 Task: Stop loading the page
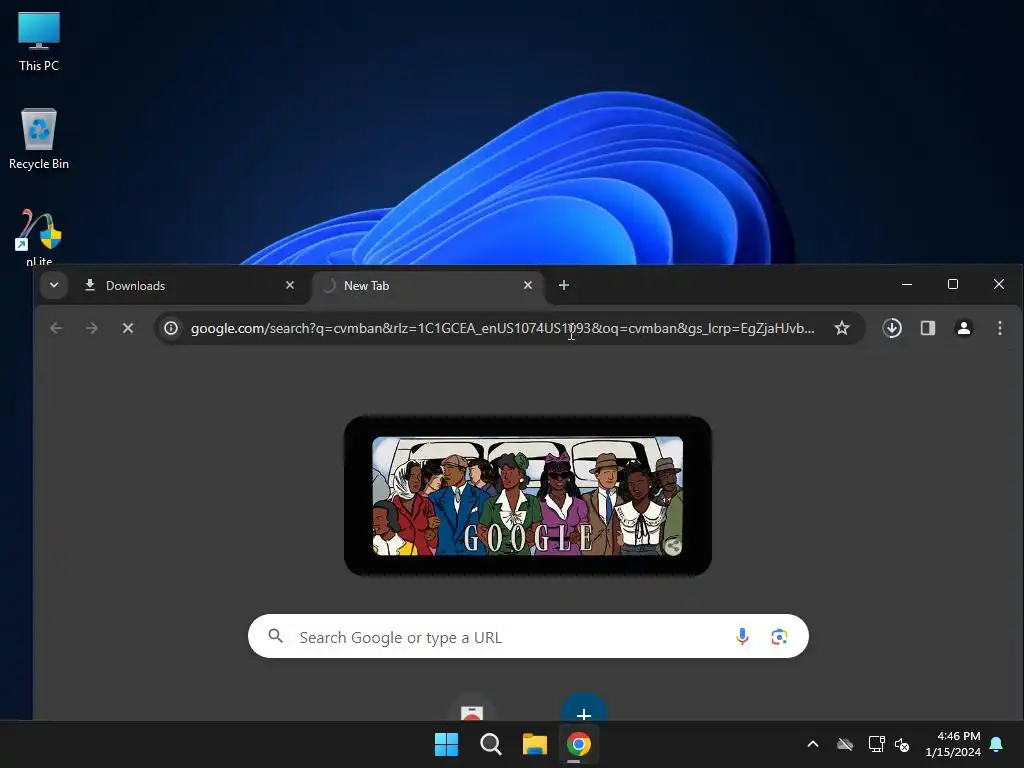[128, 328]
